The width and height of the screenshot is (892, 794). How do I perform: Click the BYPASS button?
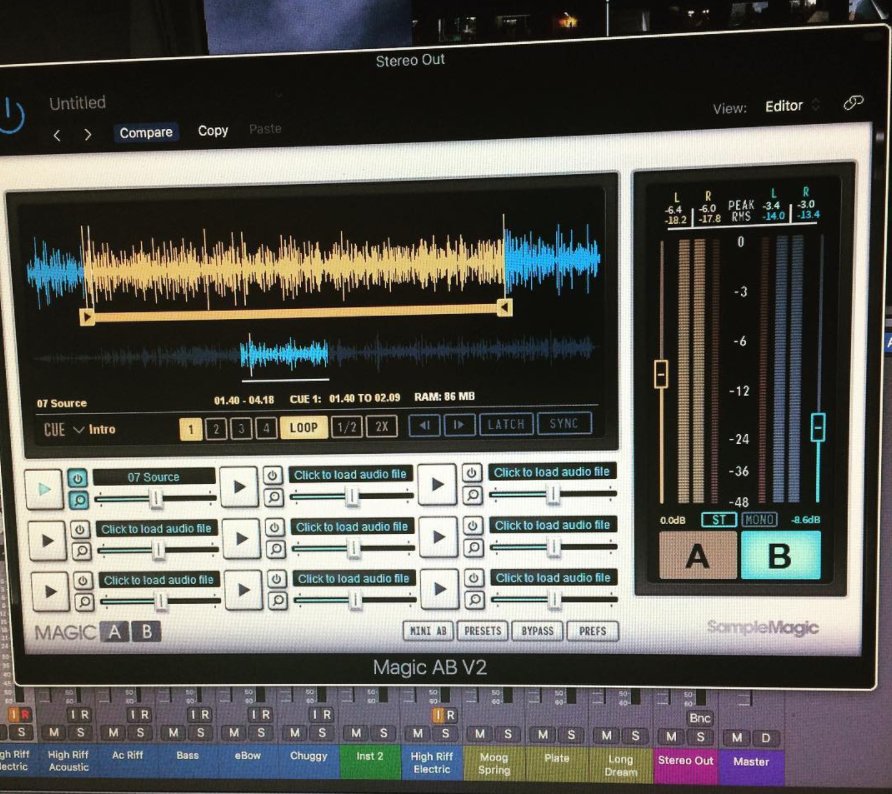click(x=537, y=631)
